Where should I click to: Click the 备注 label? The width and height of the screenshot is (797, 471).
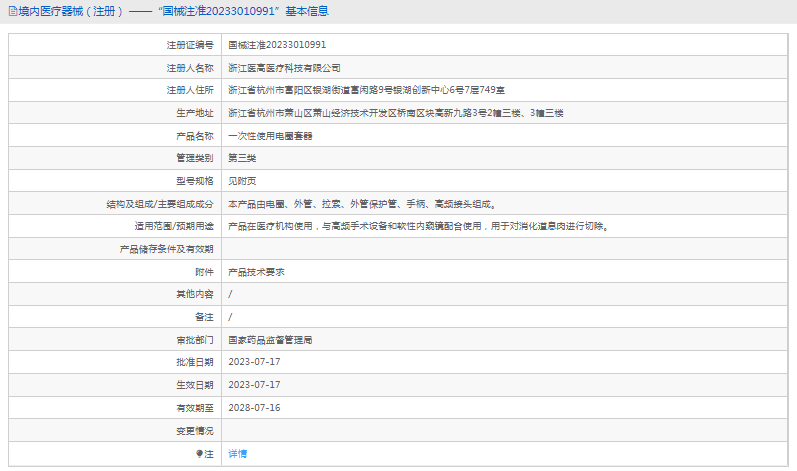coord(204,317)
